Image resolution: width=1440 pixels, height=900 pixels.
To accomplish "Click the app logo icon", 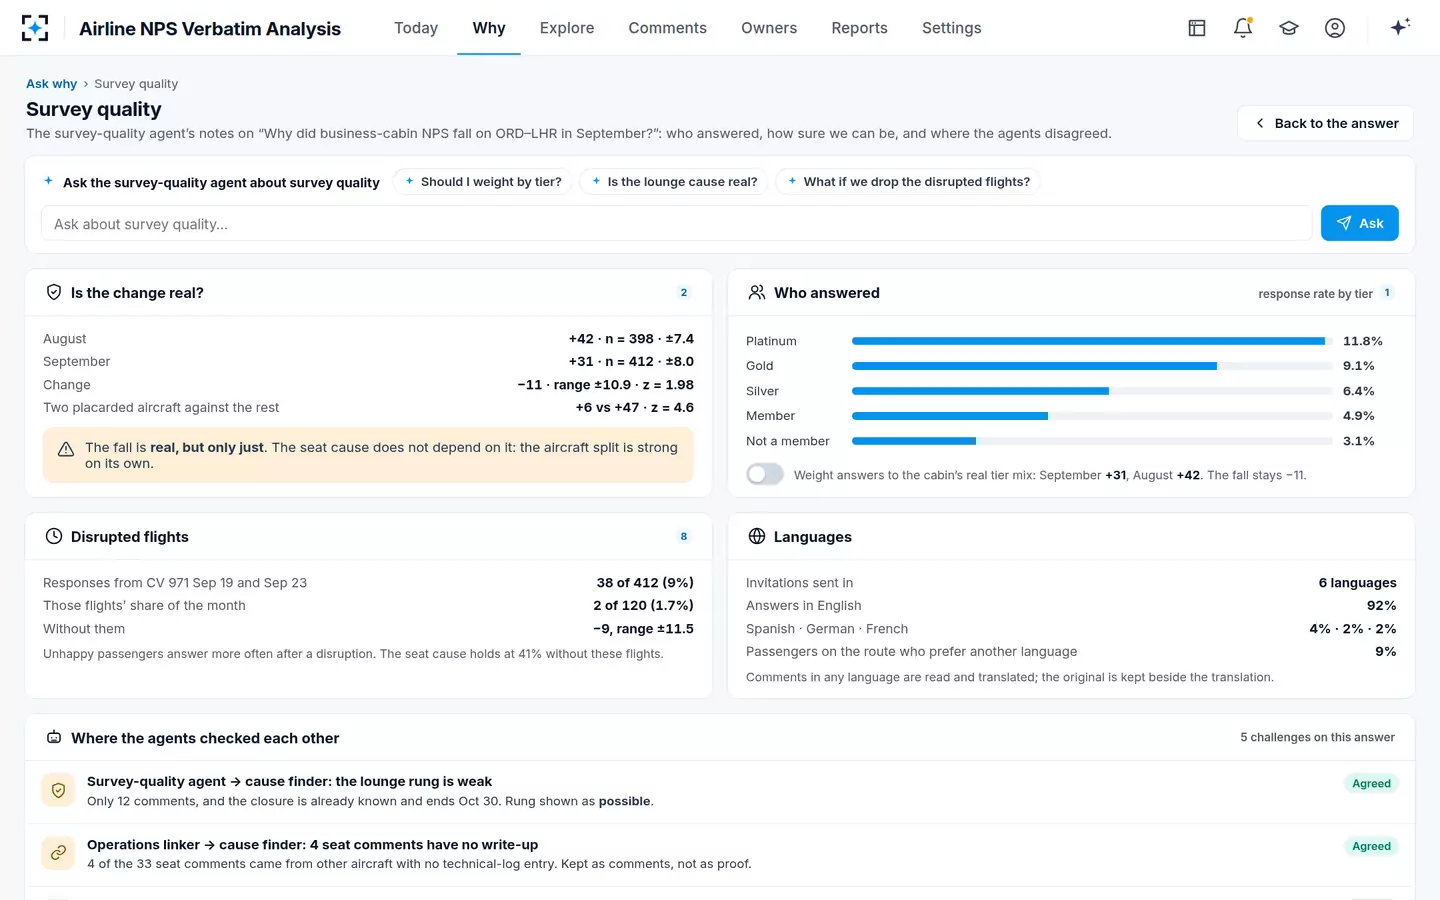I will 35,28.
